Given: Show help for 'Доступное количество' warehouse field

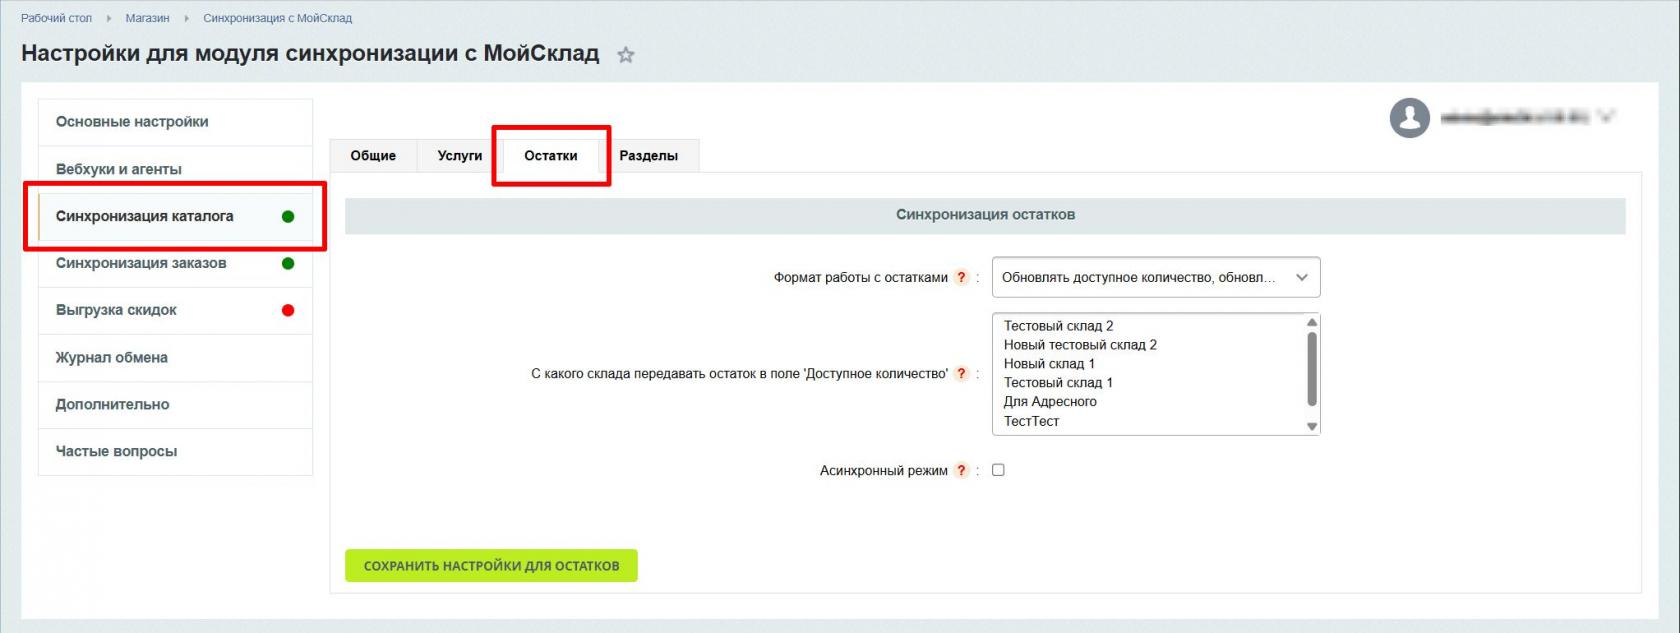Looking at the screenshot, I should 961,374.
